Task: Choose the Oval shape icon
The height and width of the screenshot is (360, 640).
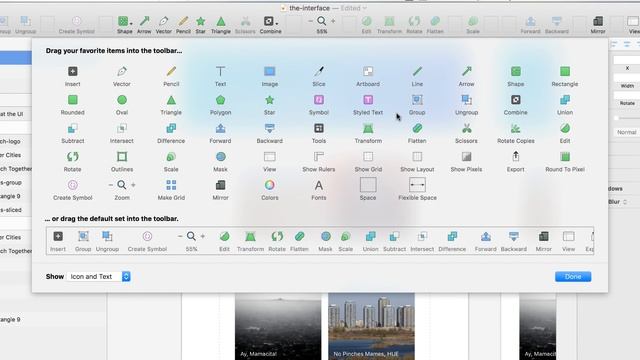Action: [x=122, y=100]
